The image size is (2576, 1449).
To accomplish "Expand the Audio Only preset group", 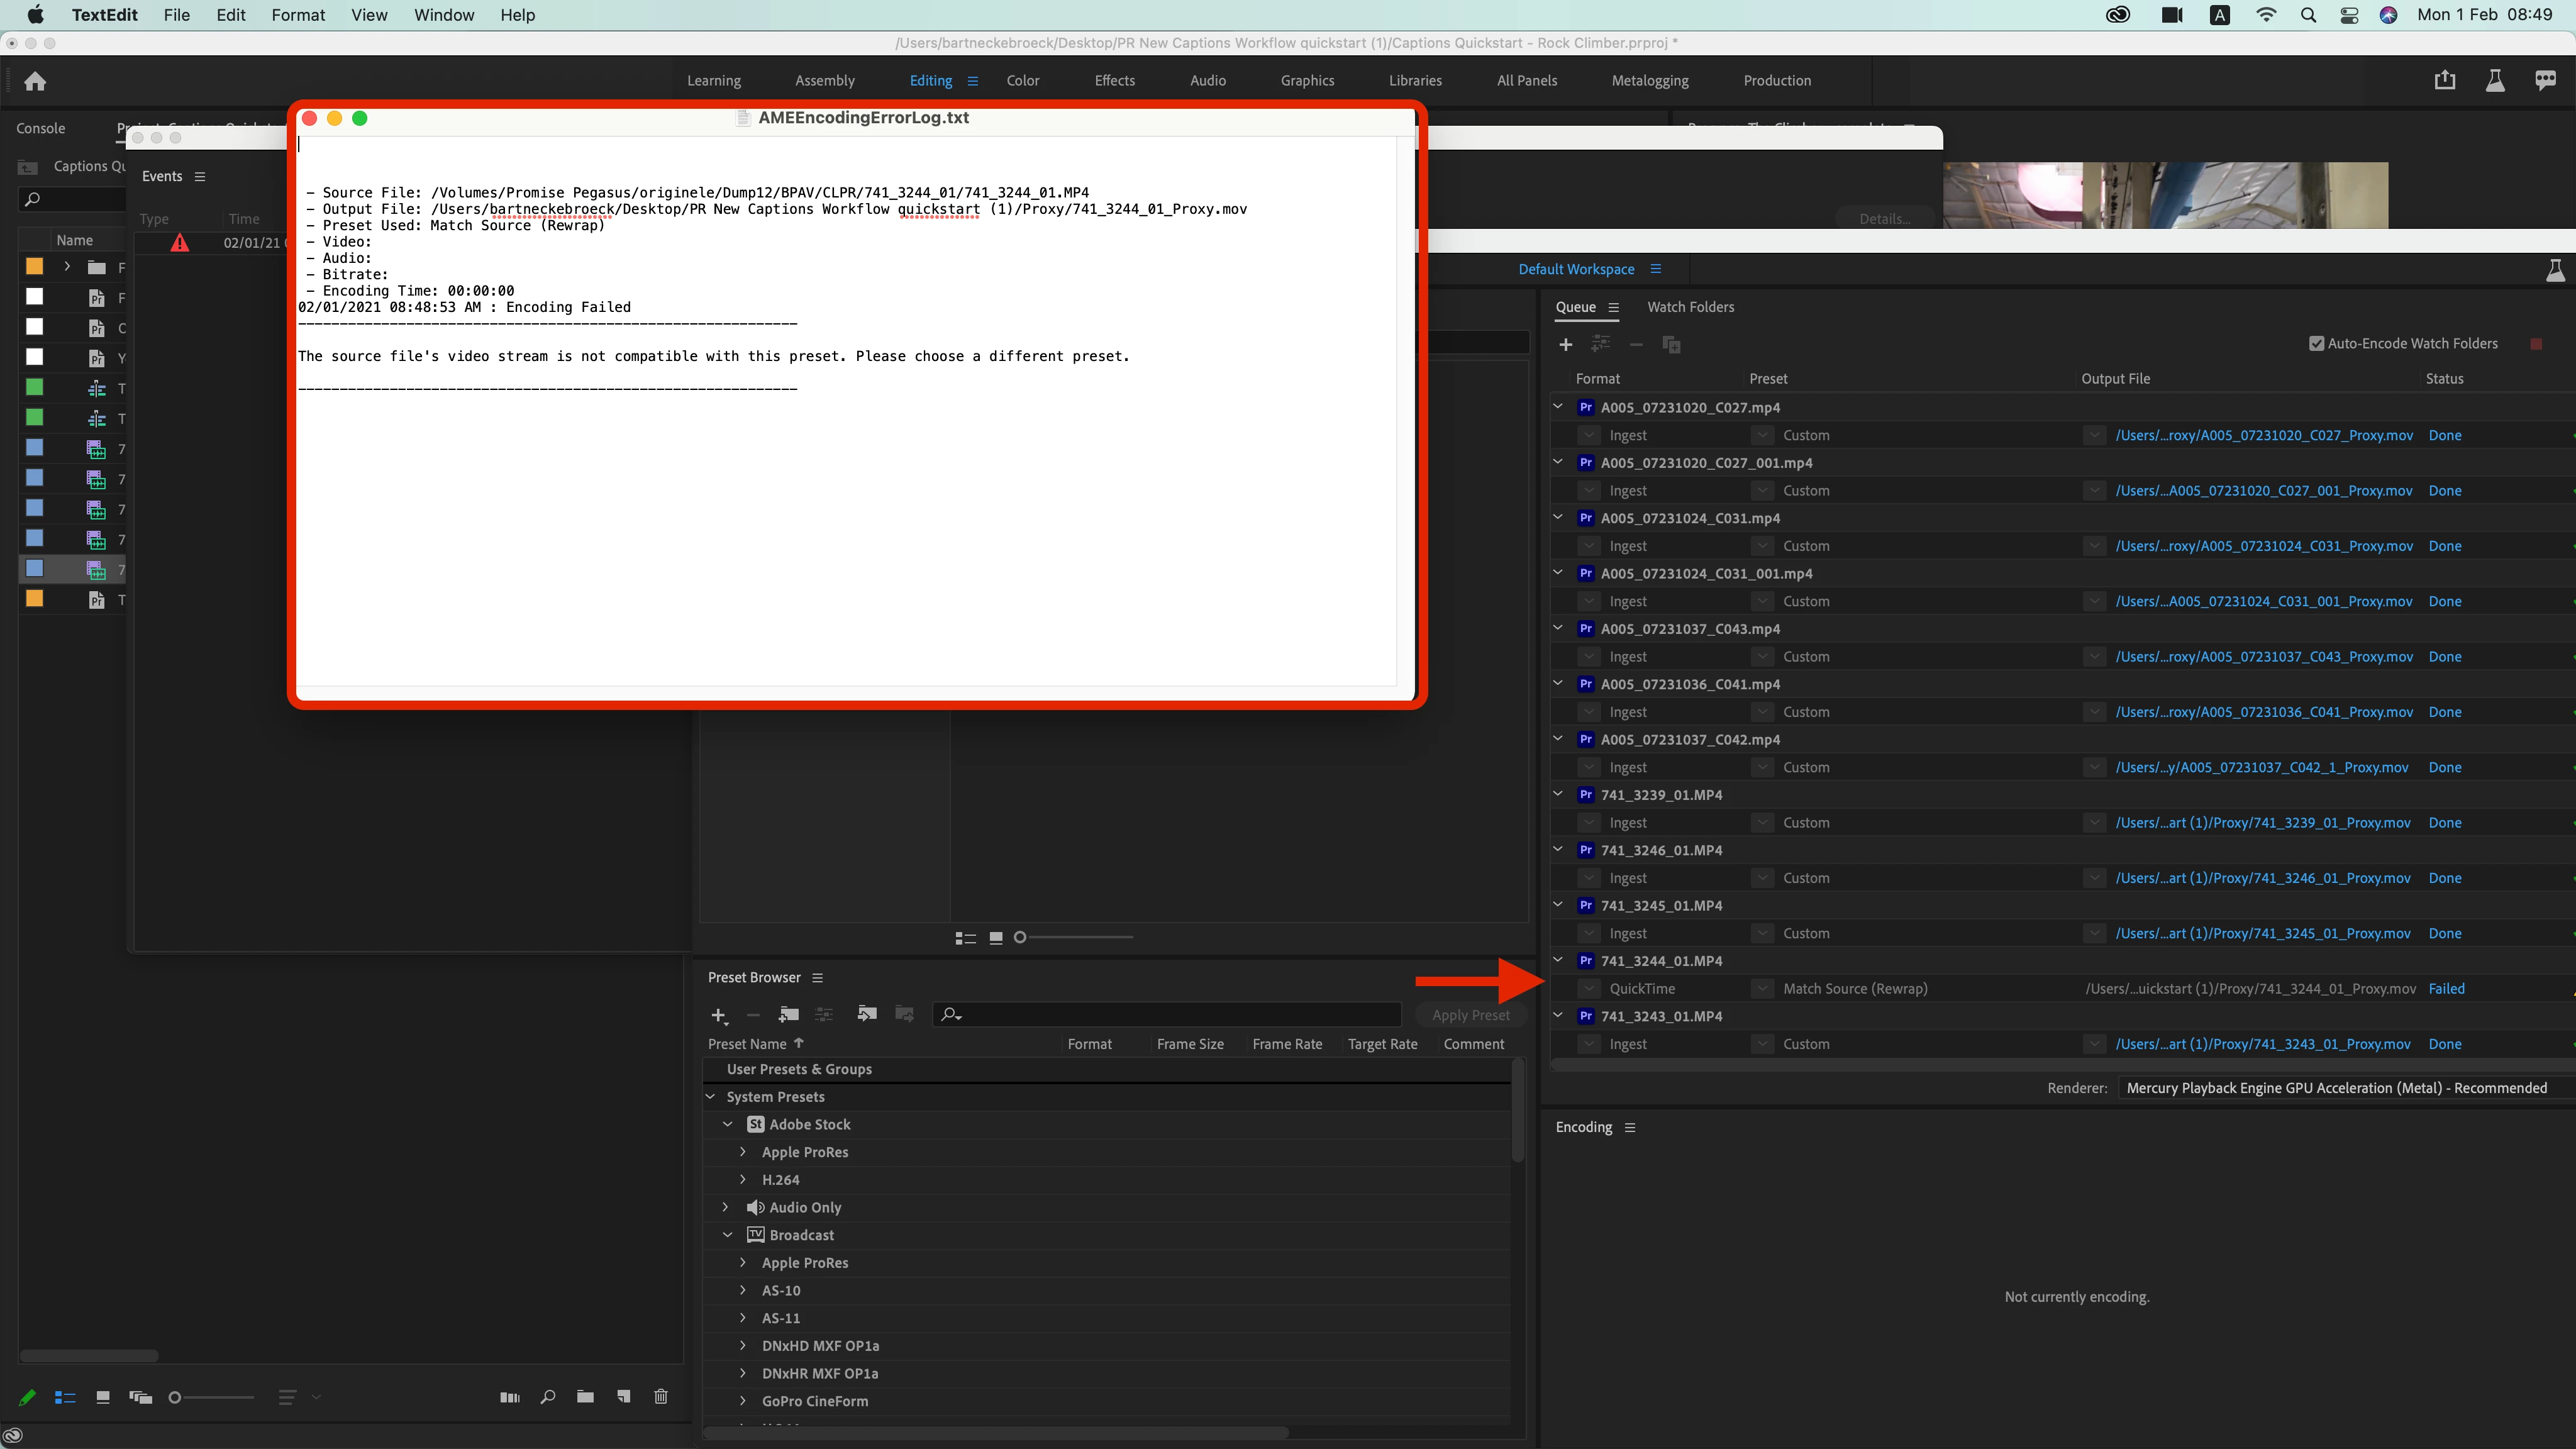I will pos(726,1207).
